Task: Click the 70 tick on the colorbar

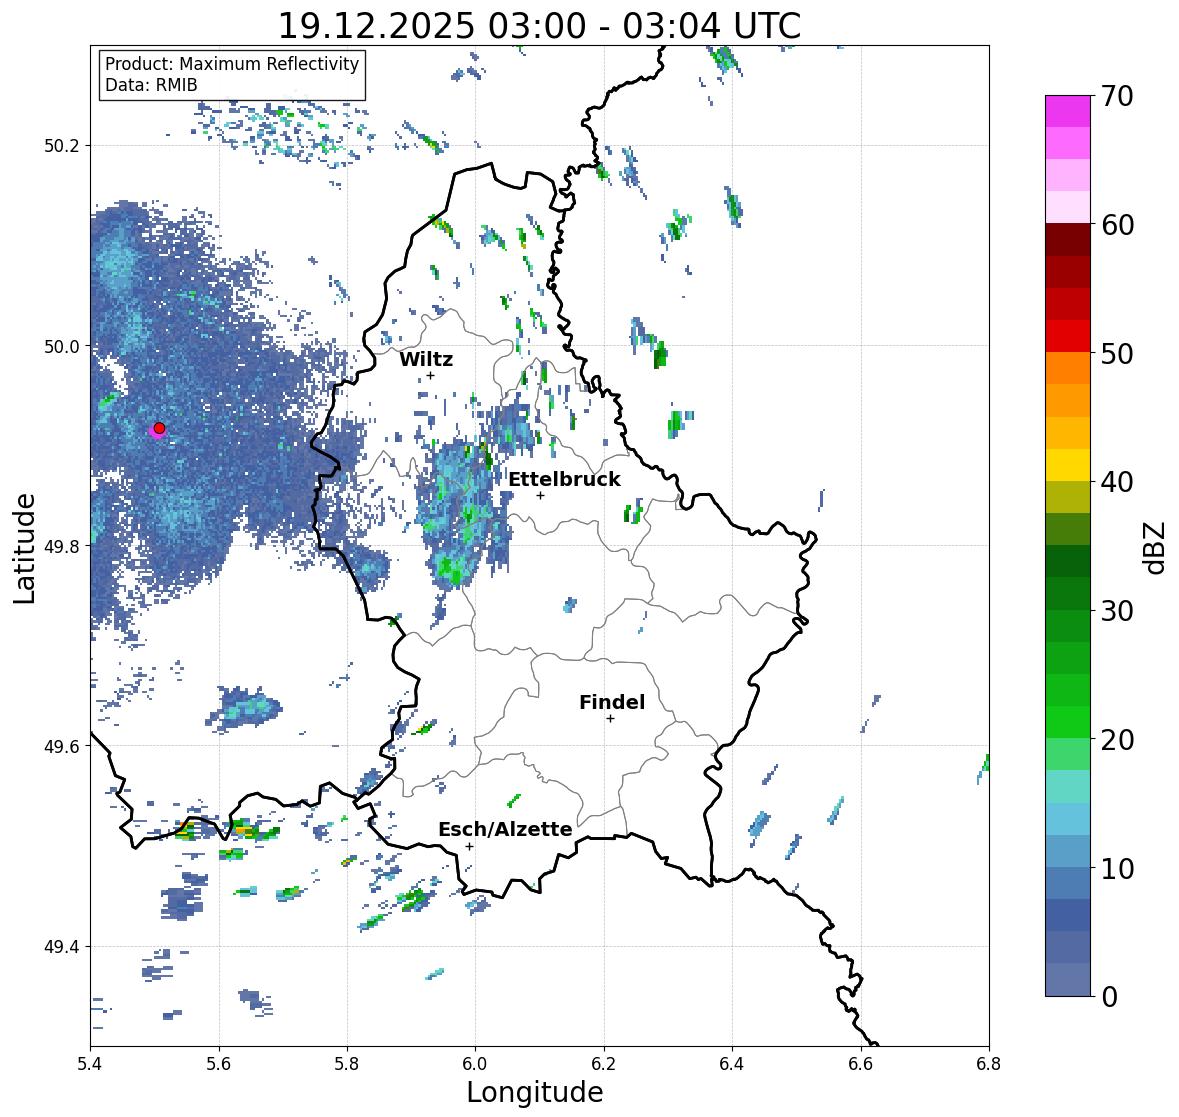Action: (x=1117, y=96)
